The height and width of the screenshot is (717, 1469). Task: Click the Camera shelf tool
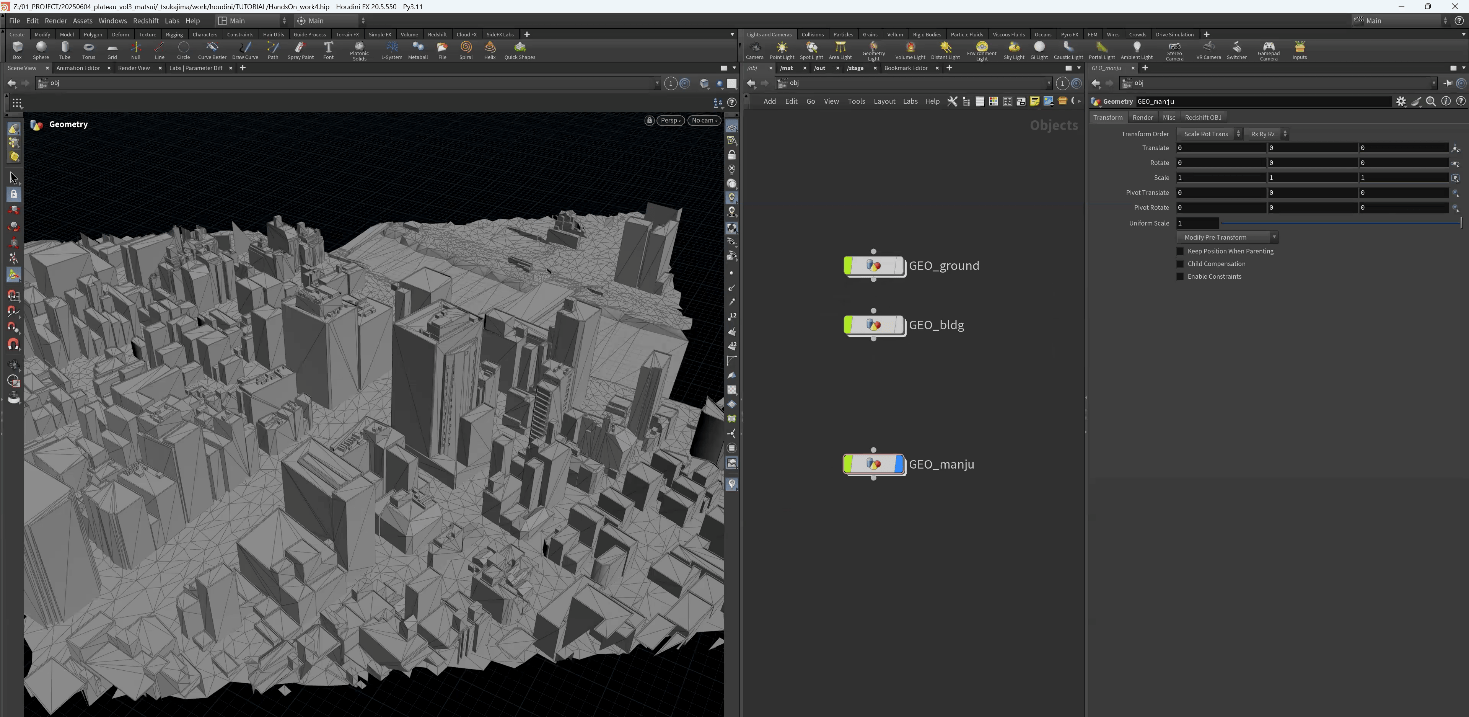coord(754,49)
